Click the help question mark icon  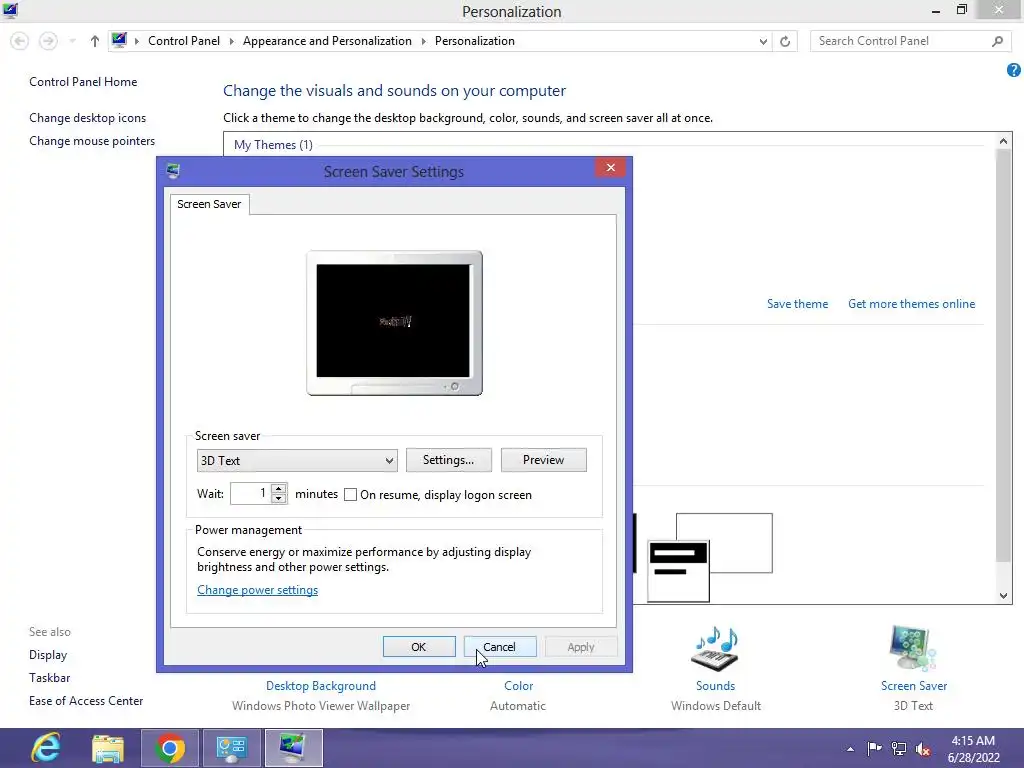1014,70
